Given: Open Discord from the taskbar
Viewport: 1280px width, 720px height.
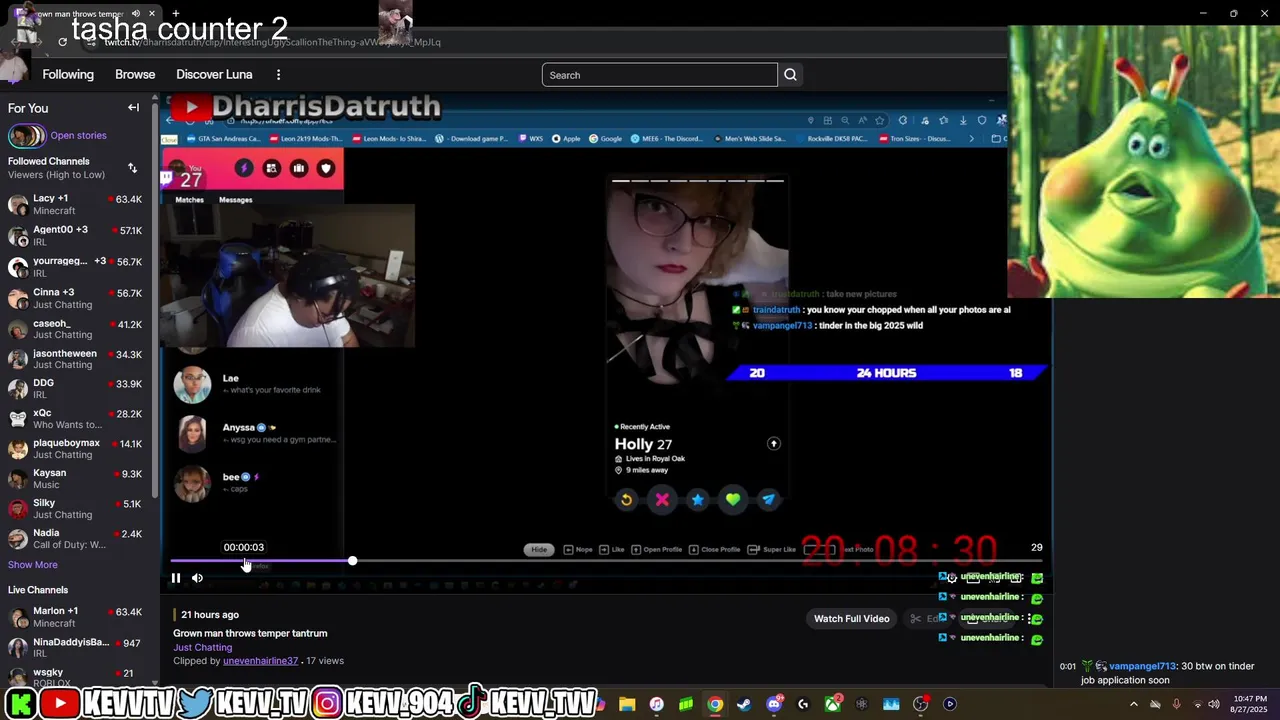Looking at the screenshot, I should (773, 705).
